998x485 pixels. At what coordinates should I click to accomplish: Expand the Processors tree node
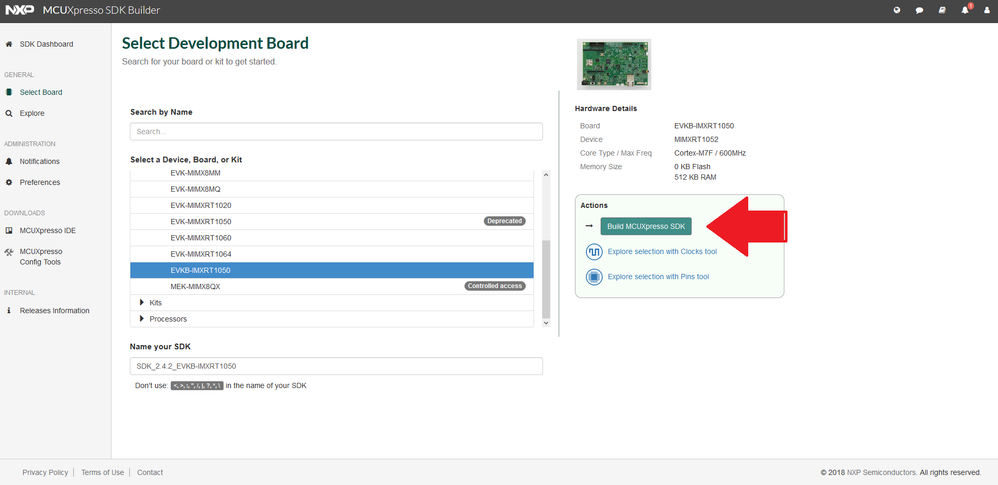pos(141,319)
